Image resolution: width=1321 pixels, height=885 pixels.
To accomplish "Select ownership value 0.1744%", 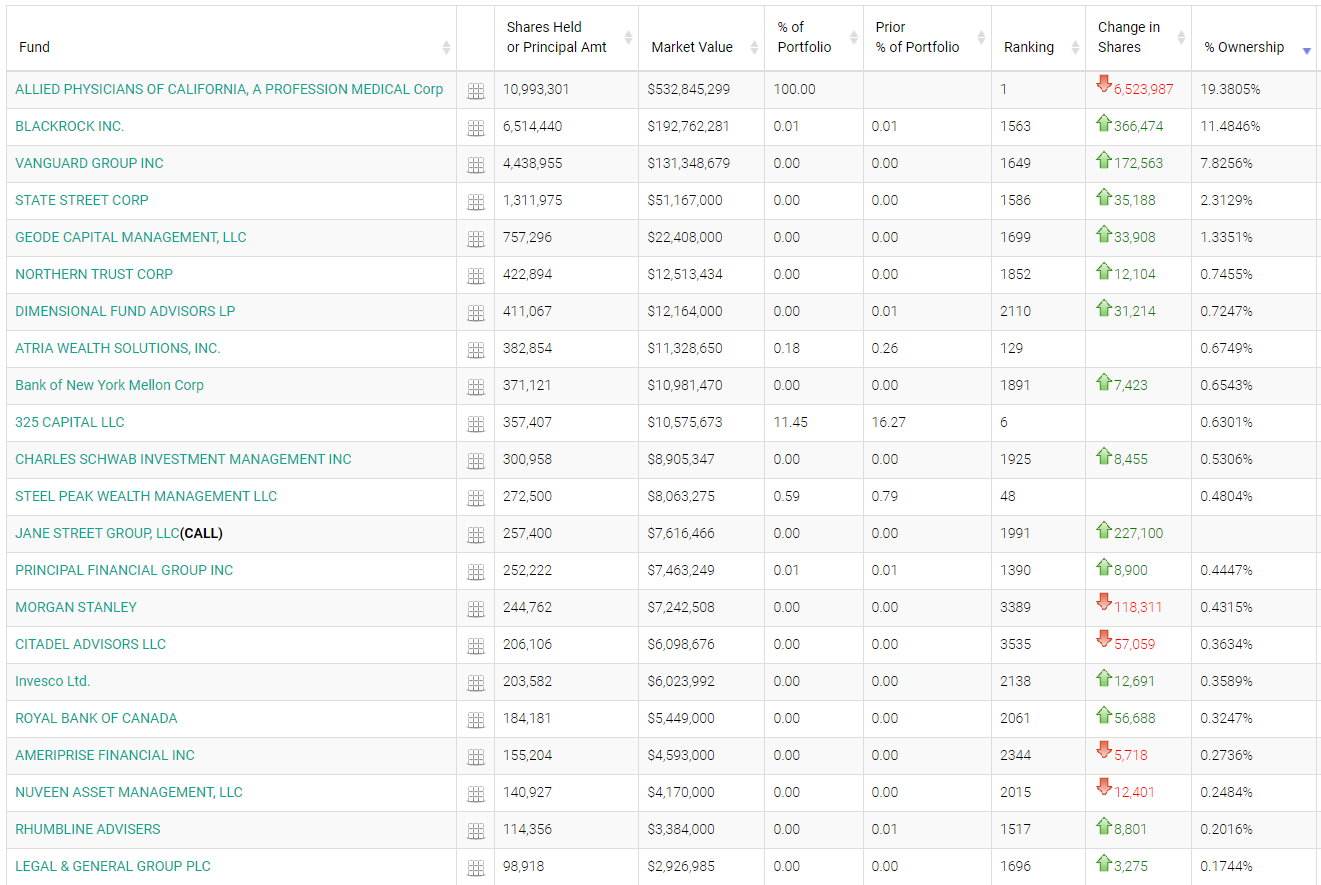I will pyautogui.click(x=1226, y=866).
